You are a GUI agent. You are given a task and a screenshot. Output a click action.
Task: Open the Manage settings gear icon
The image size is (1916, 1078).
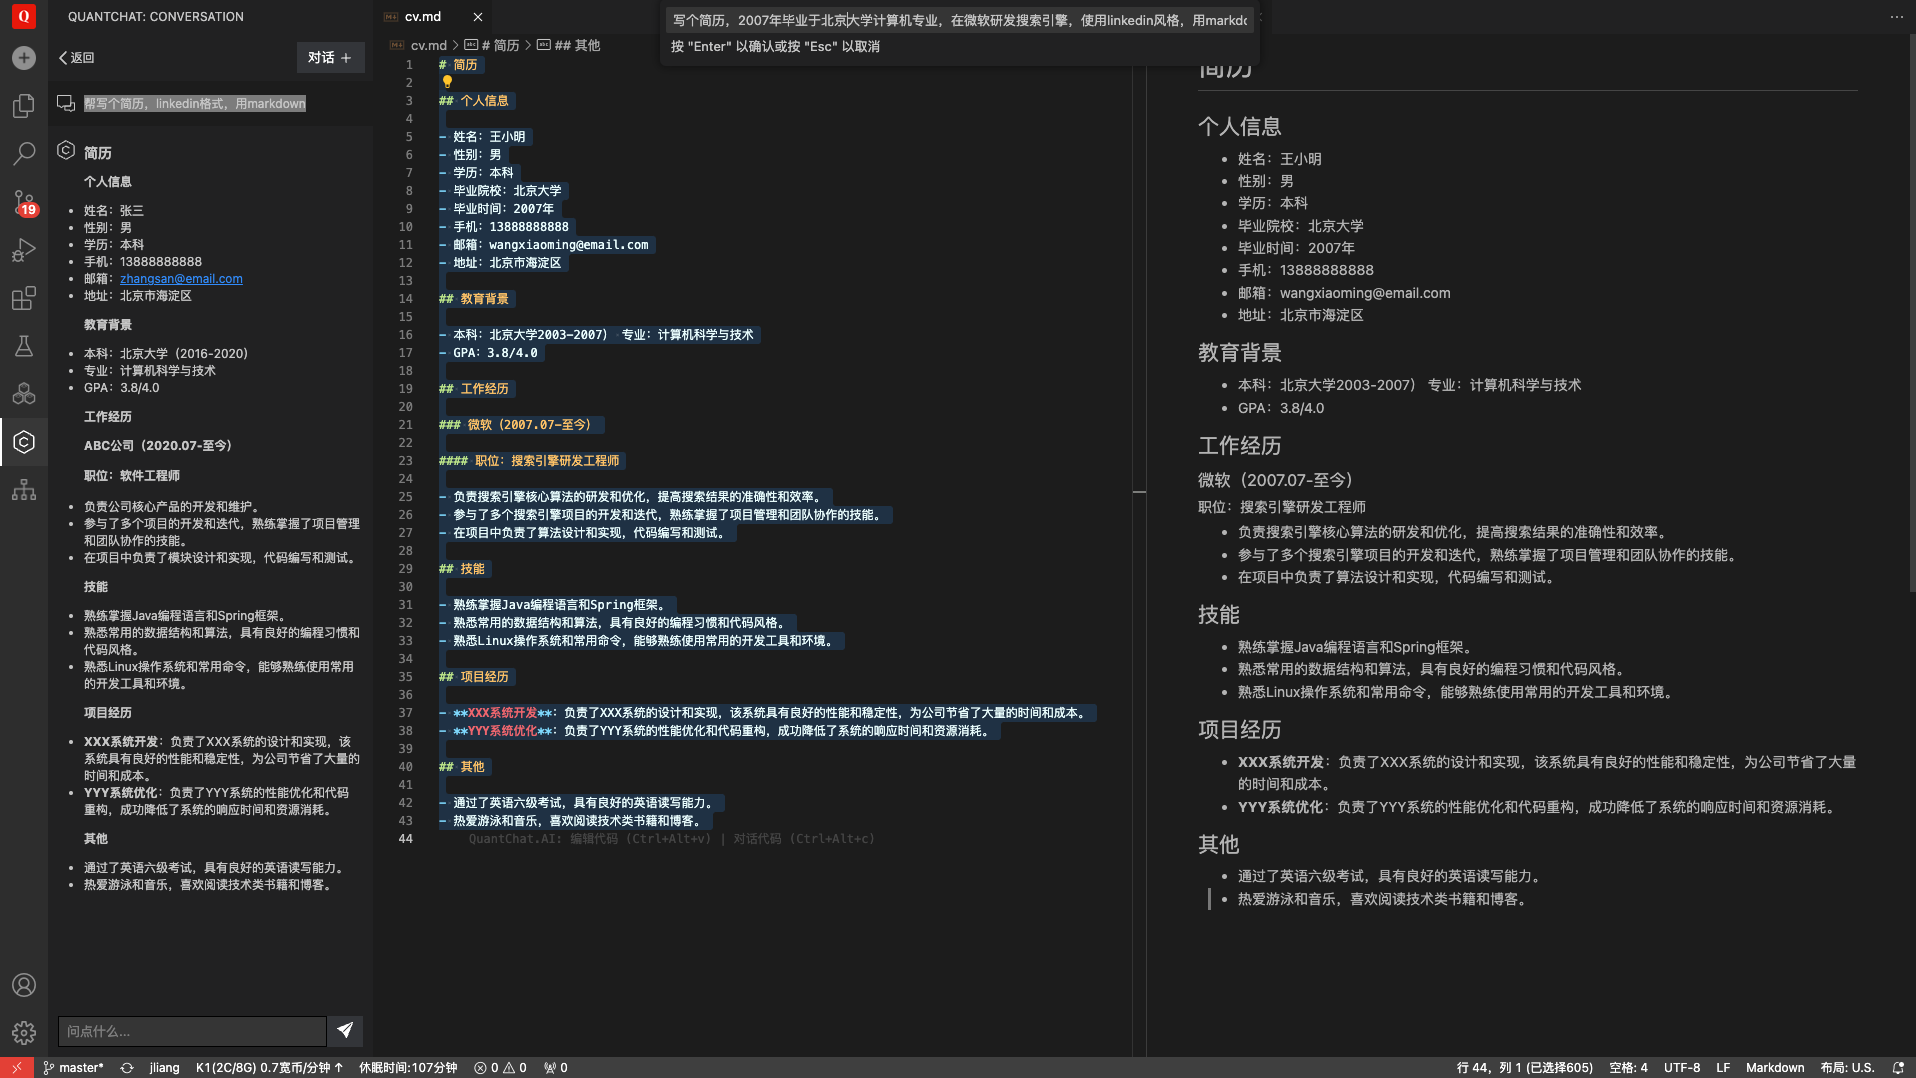(x=24, y=1033)
